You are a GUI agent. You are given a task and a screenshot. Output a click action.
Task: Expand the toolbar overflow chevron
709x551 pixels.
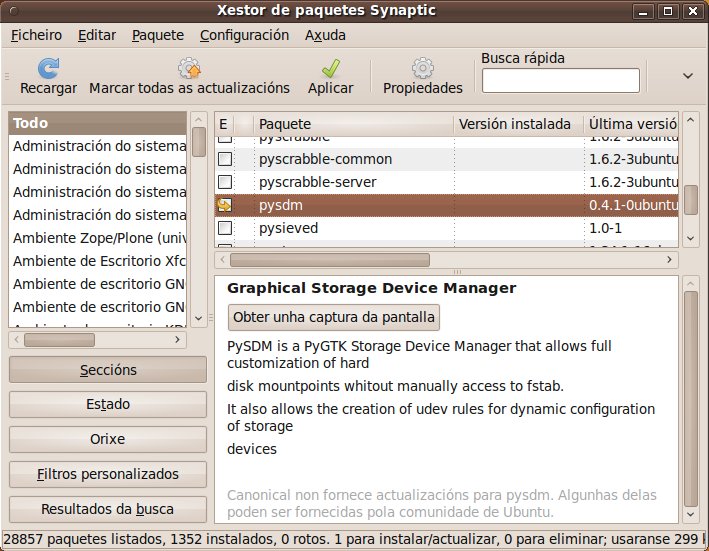click(688, 76)
